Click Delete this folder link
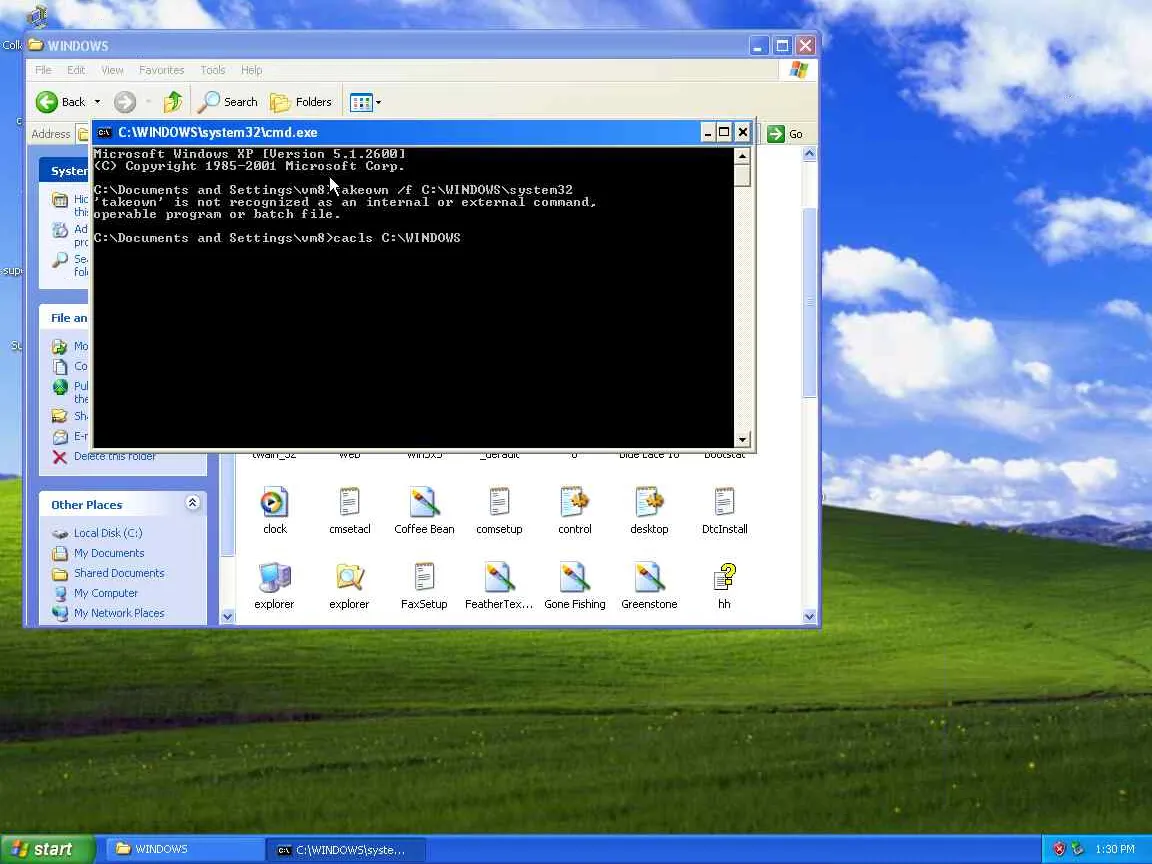The height and width of the screenshot is (864, 1152). click(x=114, y=456)
